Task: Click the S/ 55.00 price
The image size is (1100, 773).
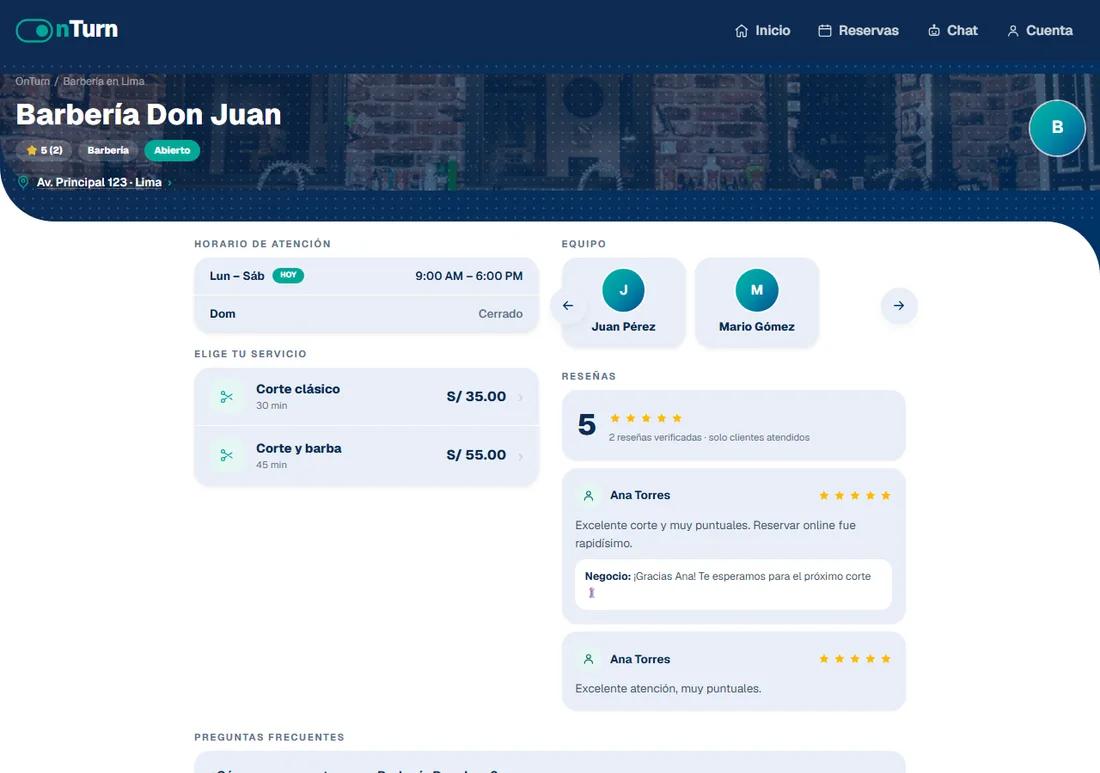Action: point(476,455)
